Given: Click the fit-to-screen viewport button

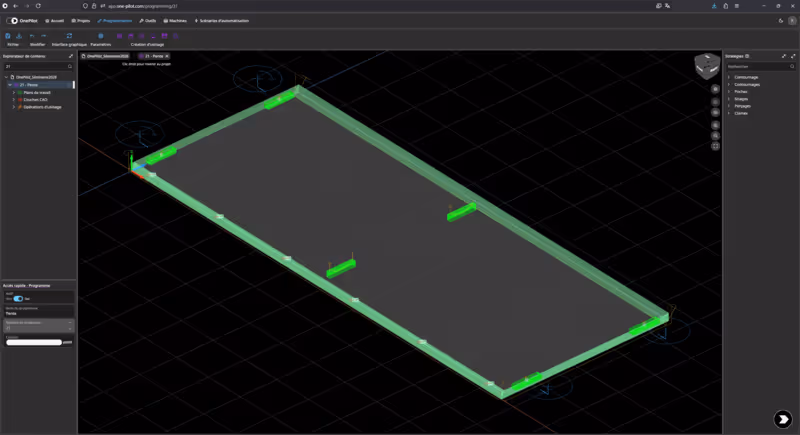Looking at the screenshot, I should 715,146.
